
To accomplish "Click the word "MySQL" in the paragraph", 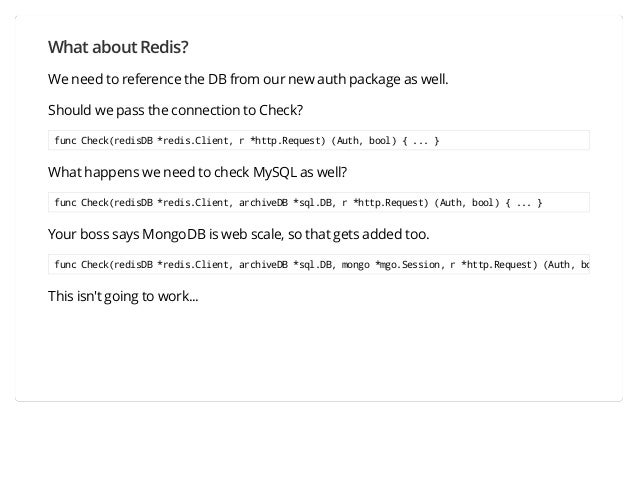I will [275, 172].
